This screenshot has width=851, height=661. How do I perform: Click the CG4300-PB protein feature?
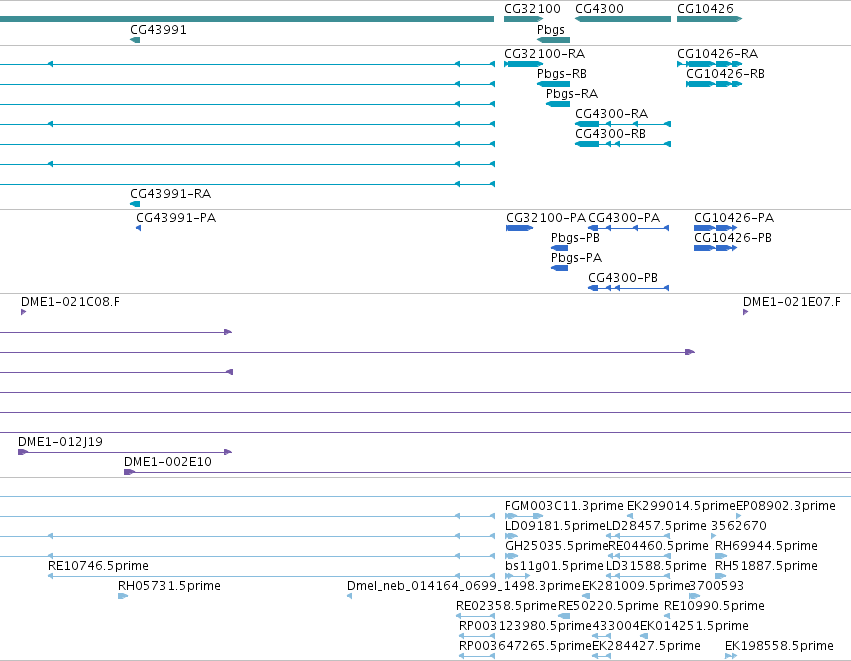[628, 288]
